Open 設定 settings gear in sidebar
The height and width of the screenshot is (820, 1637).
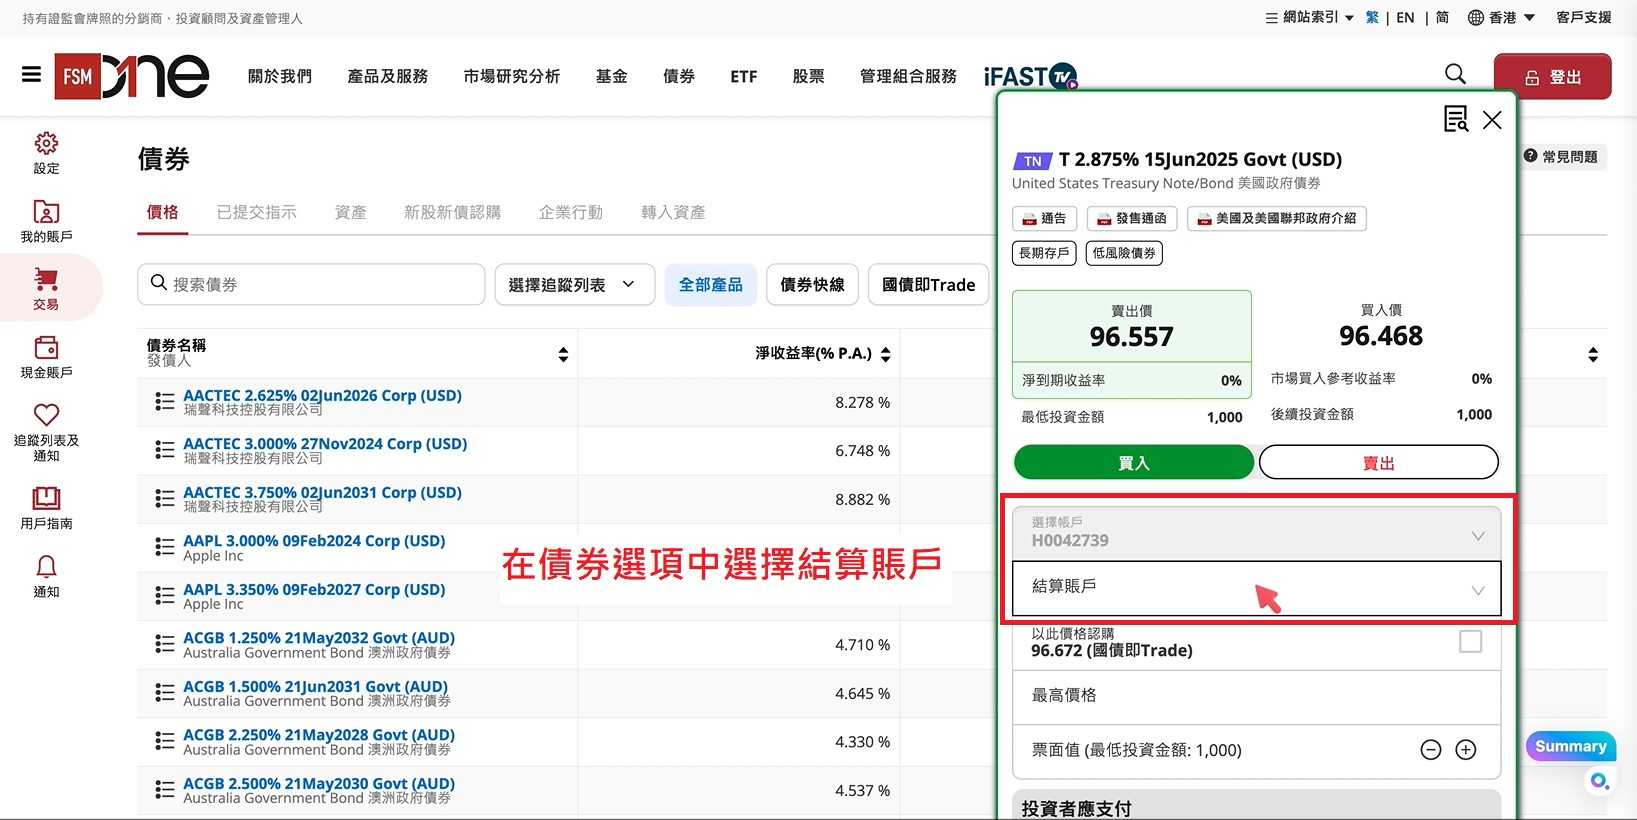click(x=46, y=152)
